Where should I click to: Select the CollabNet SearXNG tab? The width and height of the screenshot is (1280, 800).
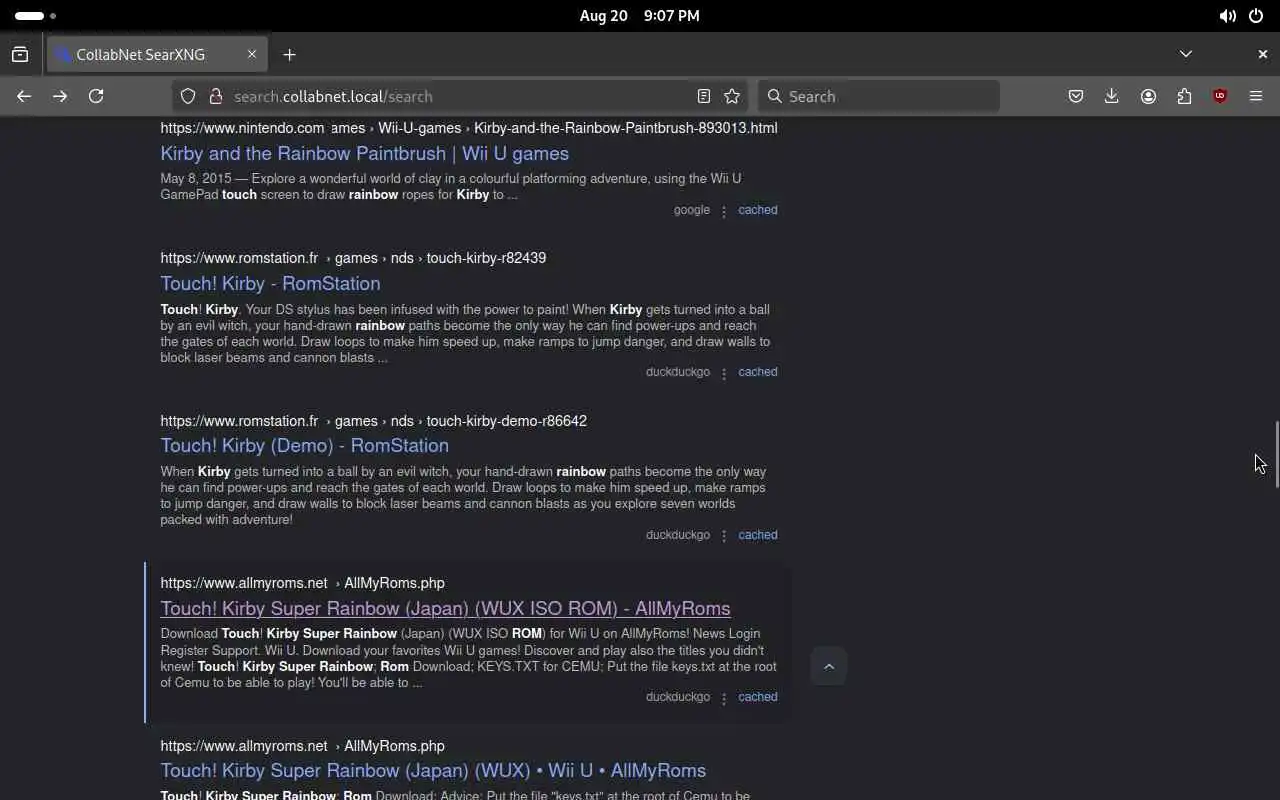156,54
